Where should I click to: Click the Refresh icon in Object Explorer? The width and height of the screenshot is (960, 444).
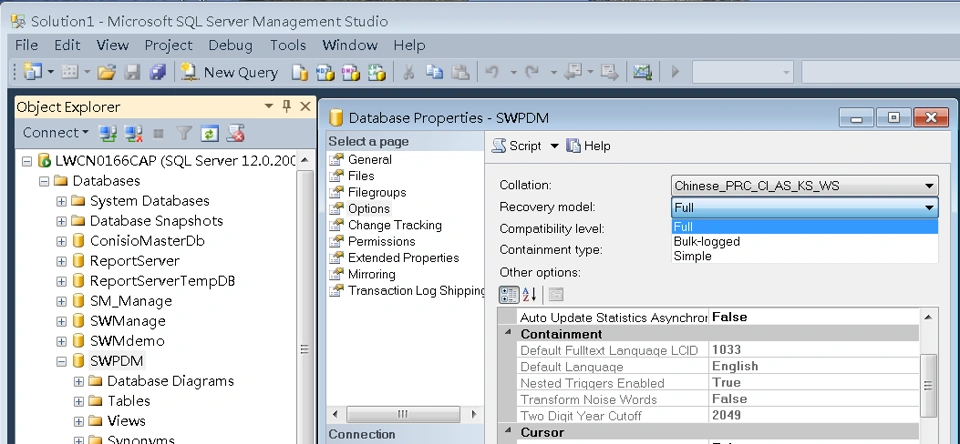(209, 133)
